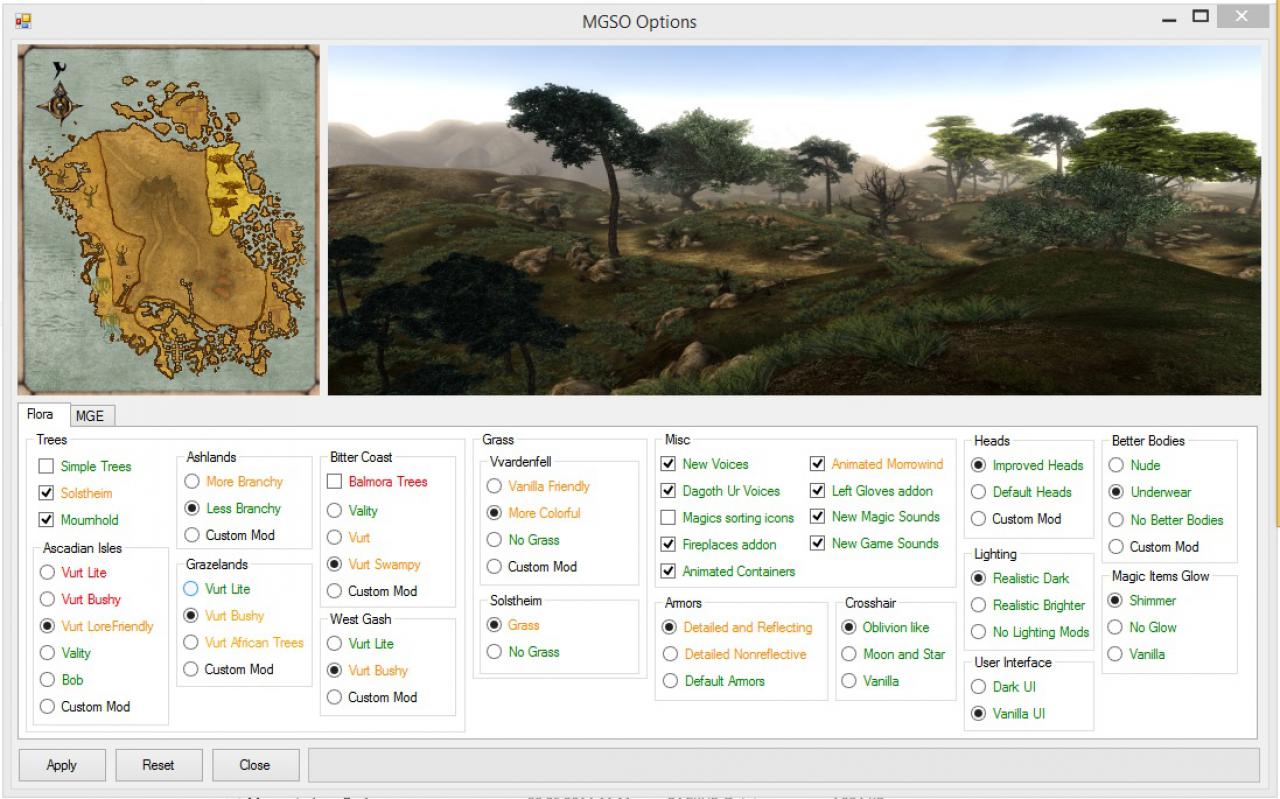Click the Apply button
1280x799 pixels.
tap(62, 765)
